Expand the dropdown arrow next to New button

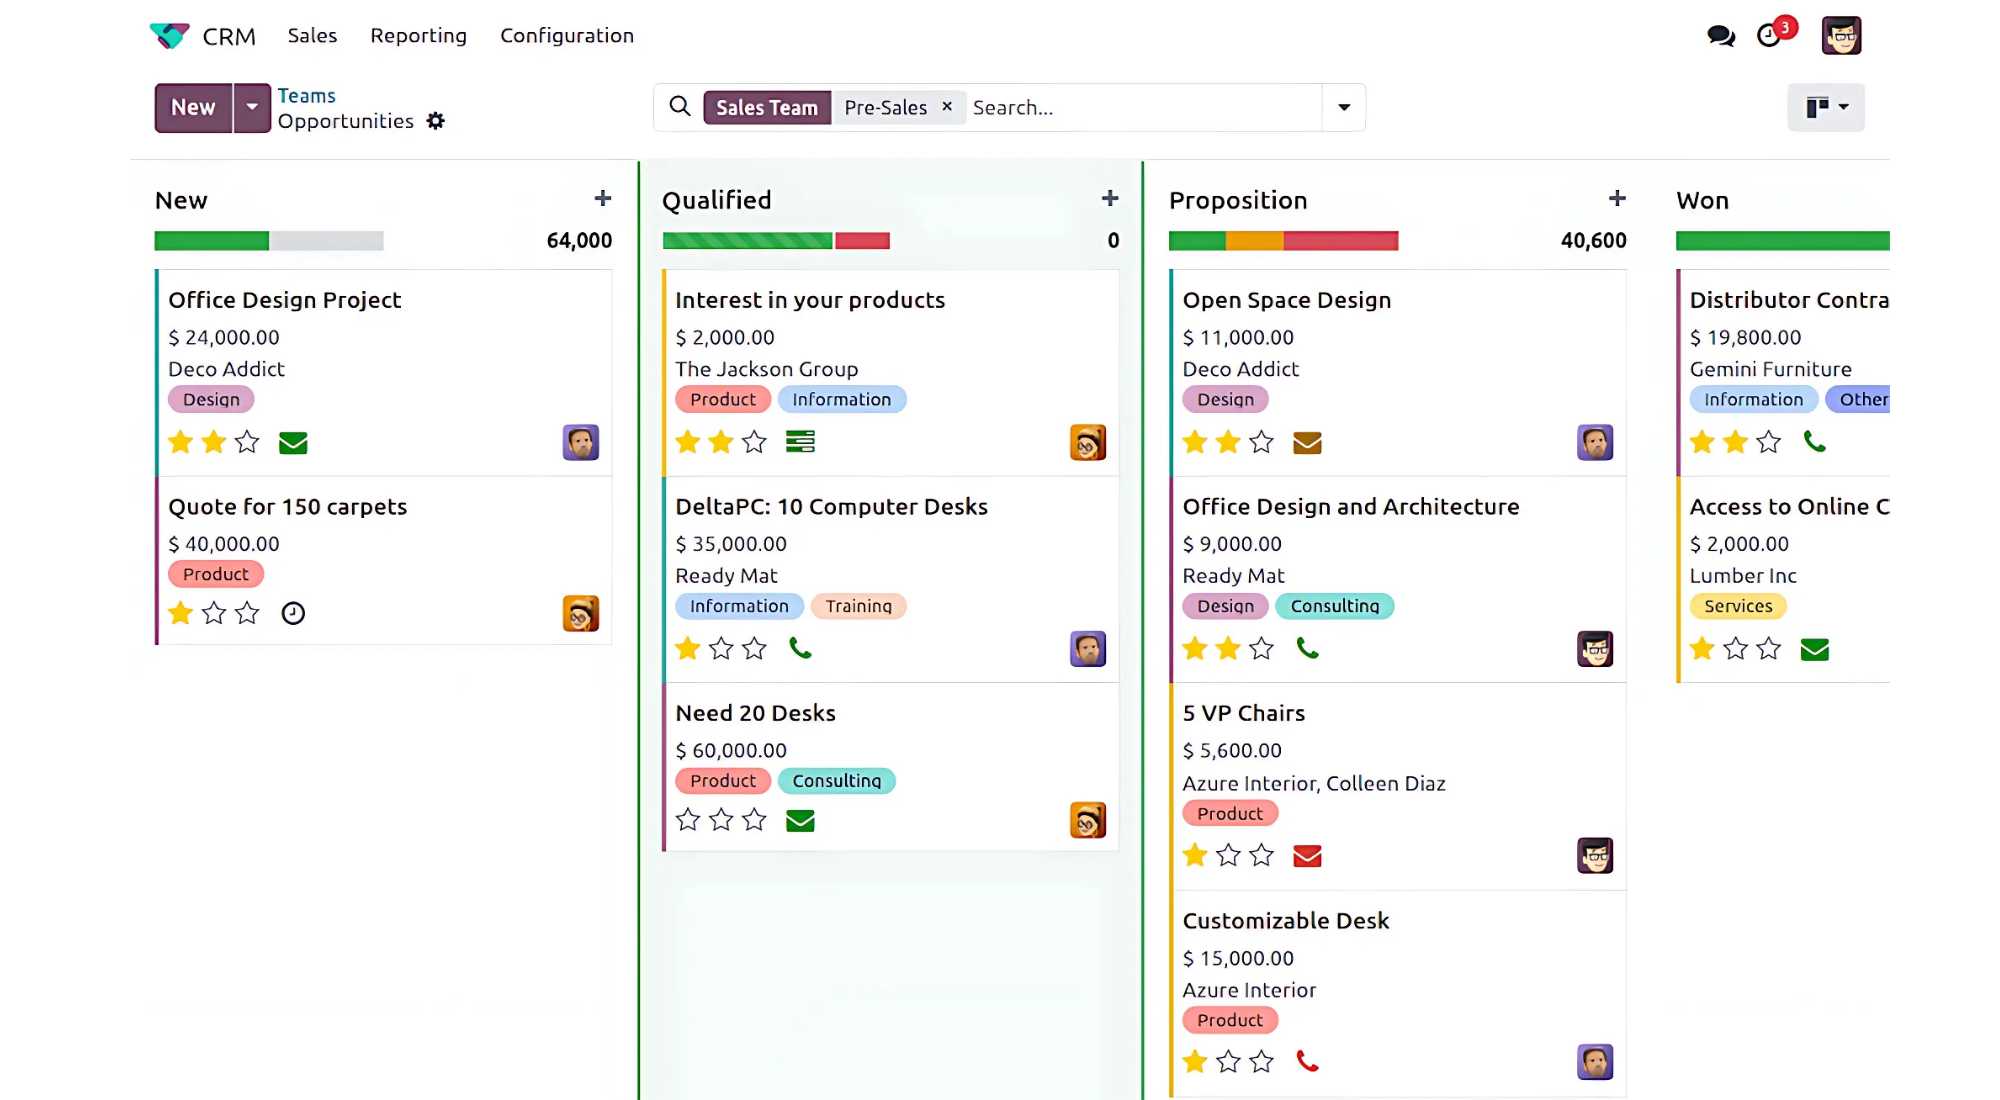[x=252, y=107]
